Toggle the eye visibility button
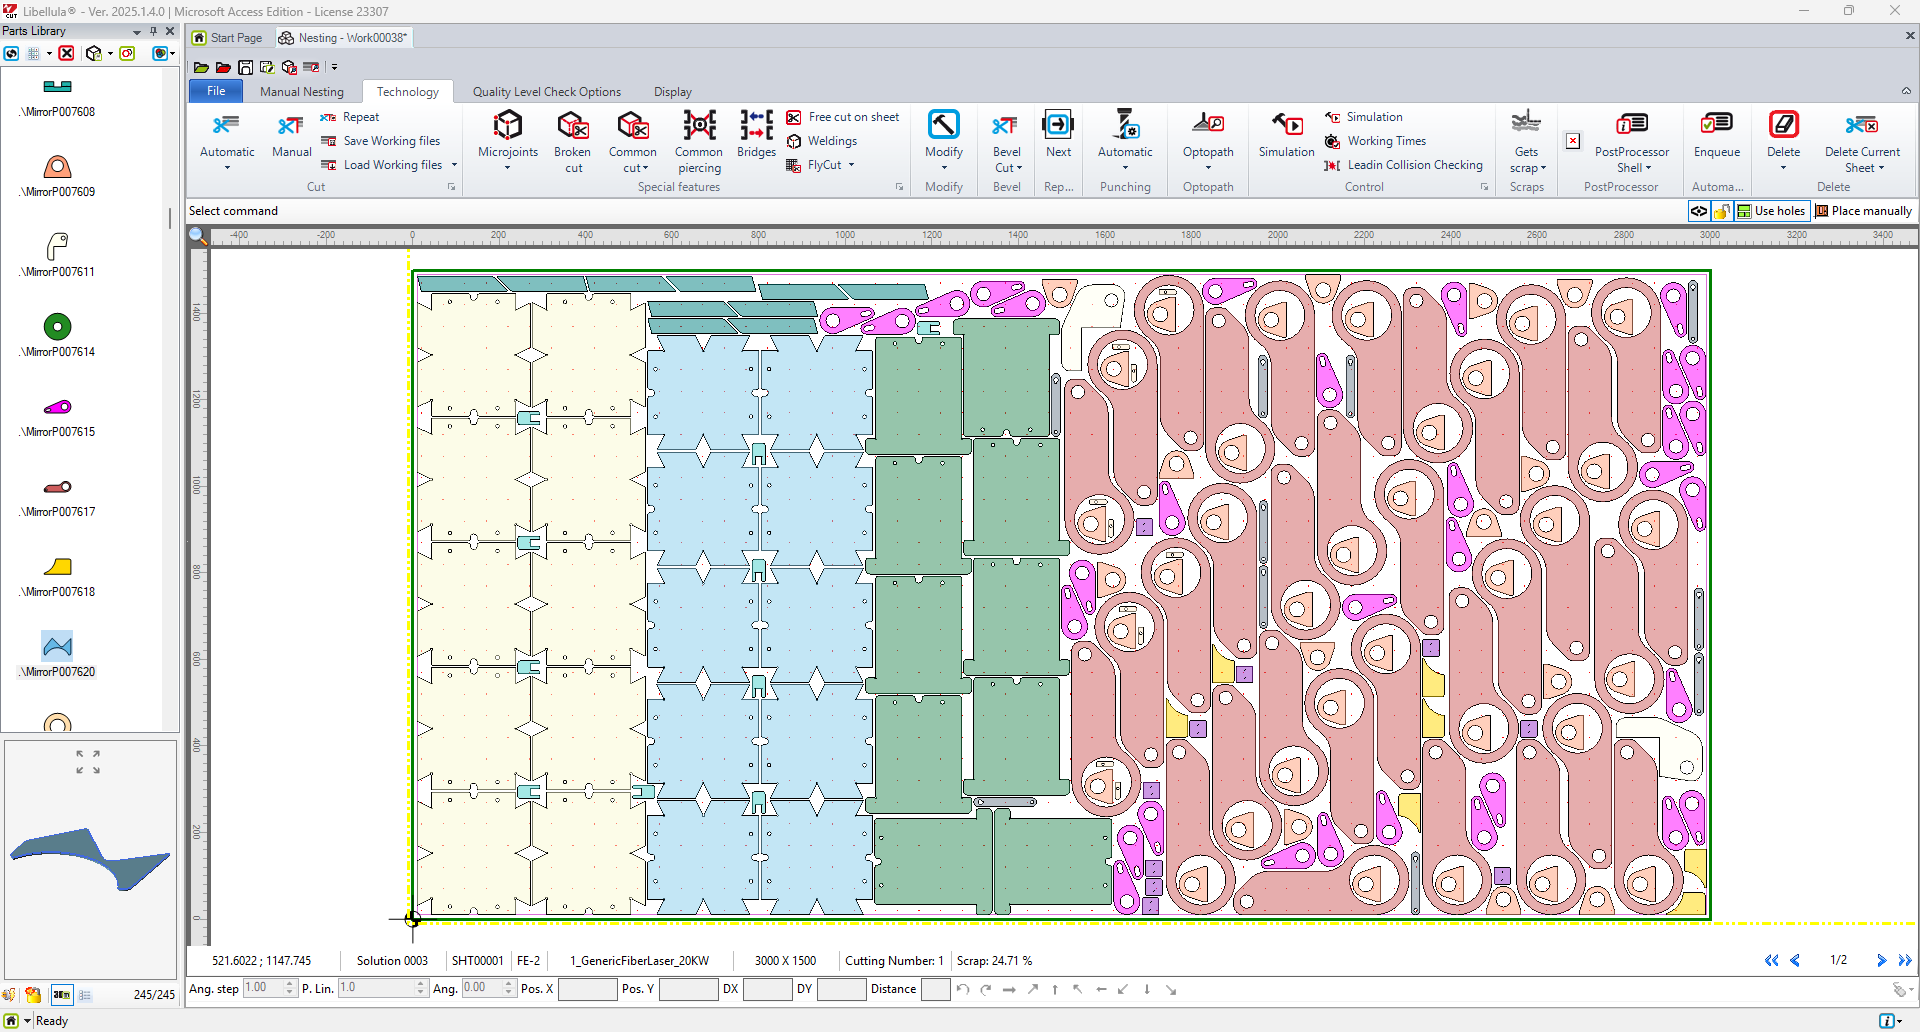 pos(1699,211)
